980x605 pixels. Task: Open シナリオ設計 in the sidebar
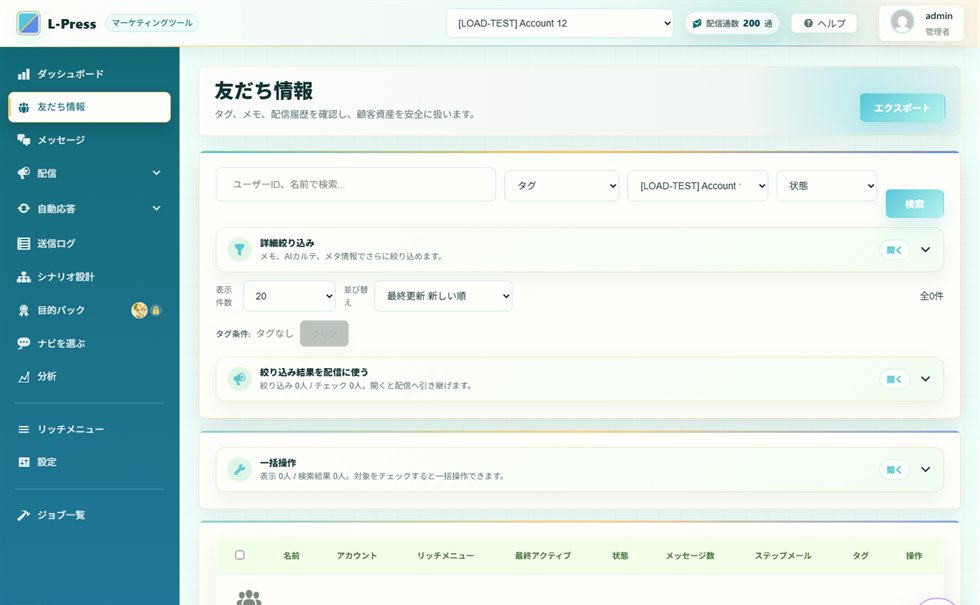(89, 277)
